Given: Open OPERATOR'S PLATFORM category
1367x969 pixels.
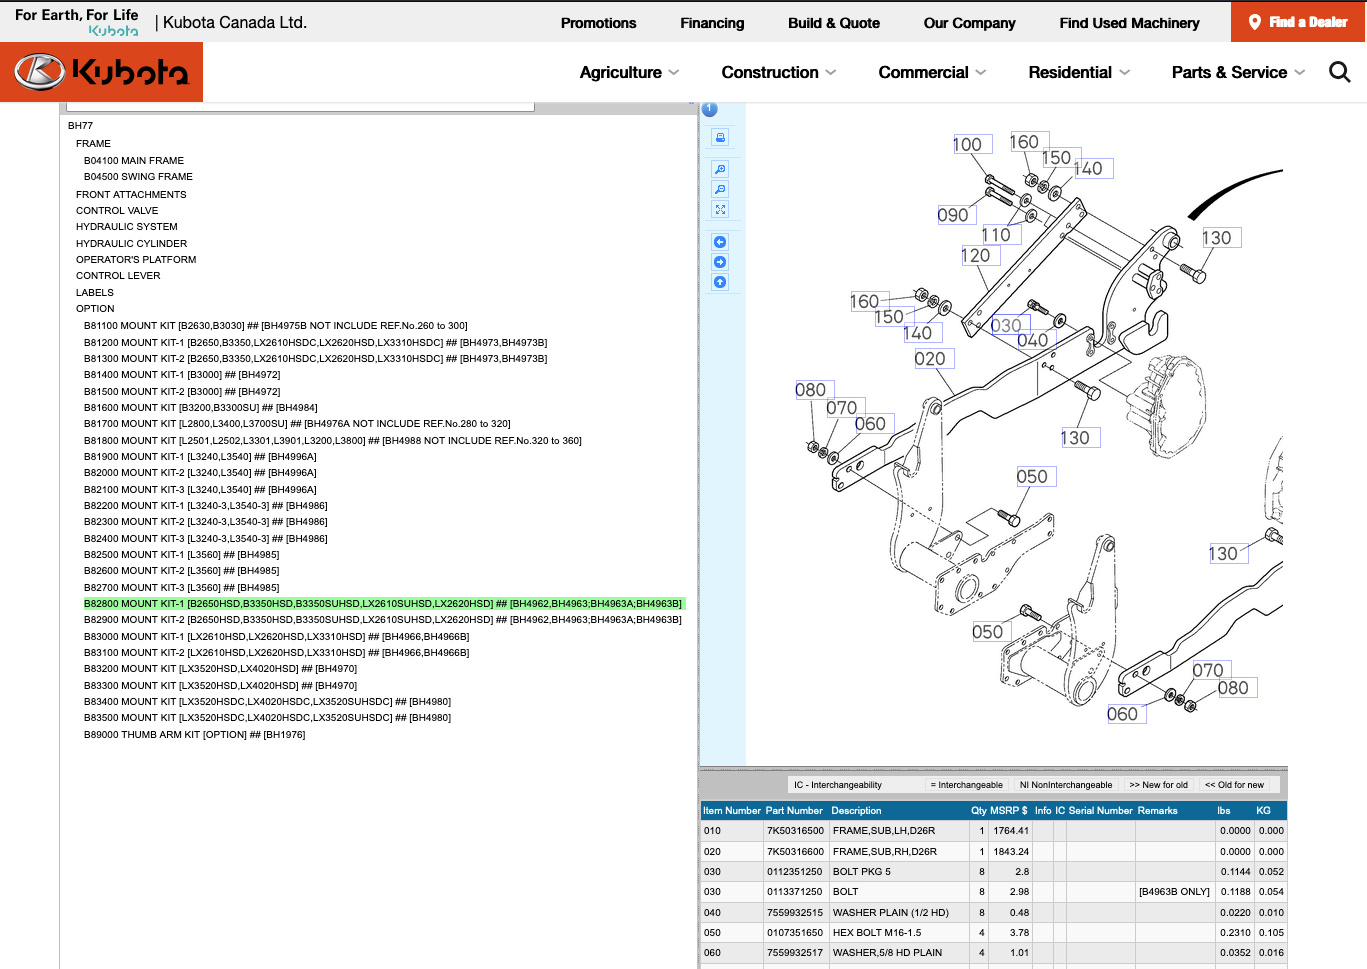Looking at the screenshot, I should pyautogui.click(x=136, y=260).
